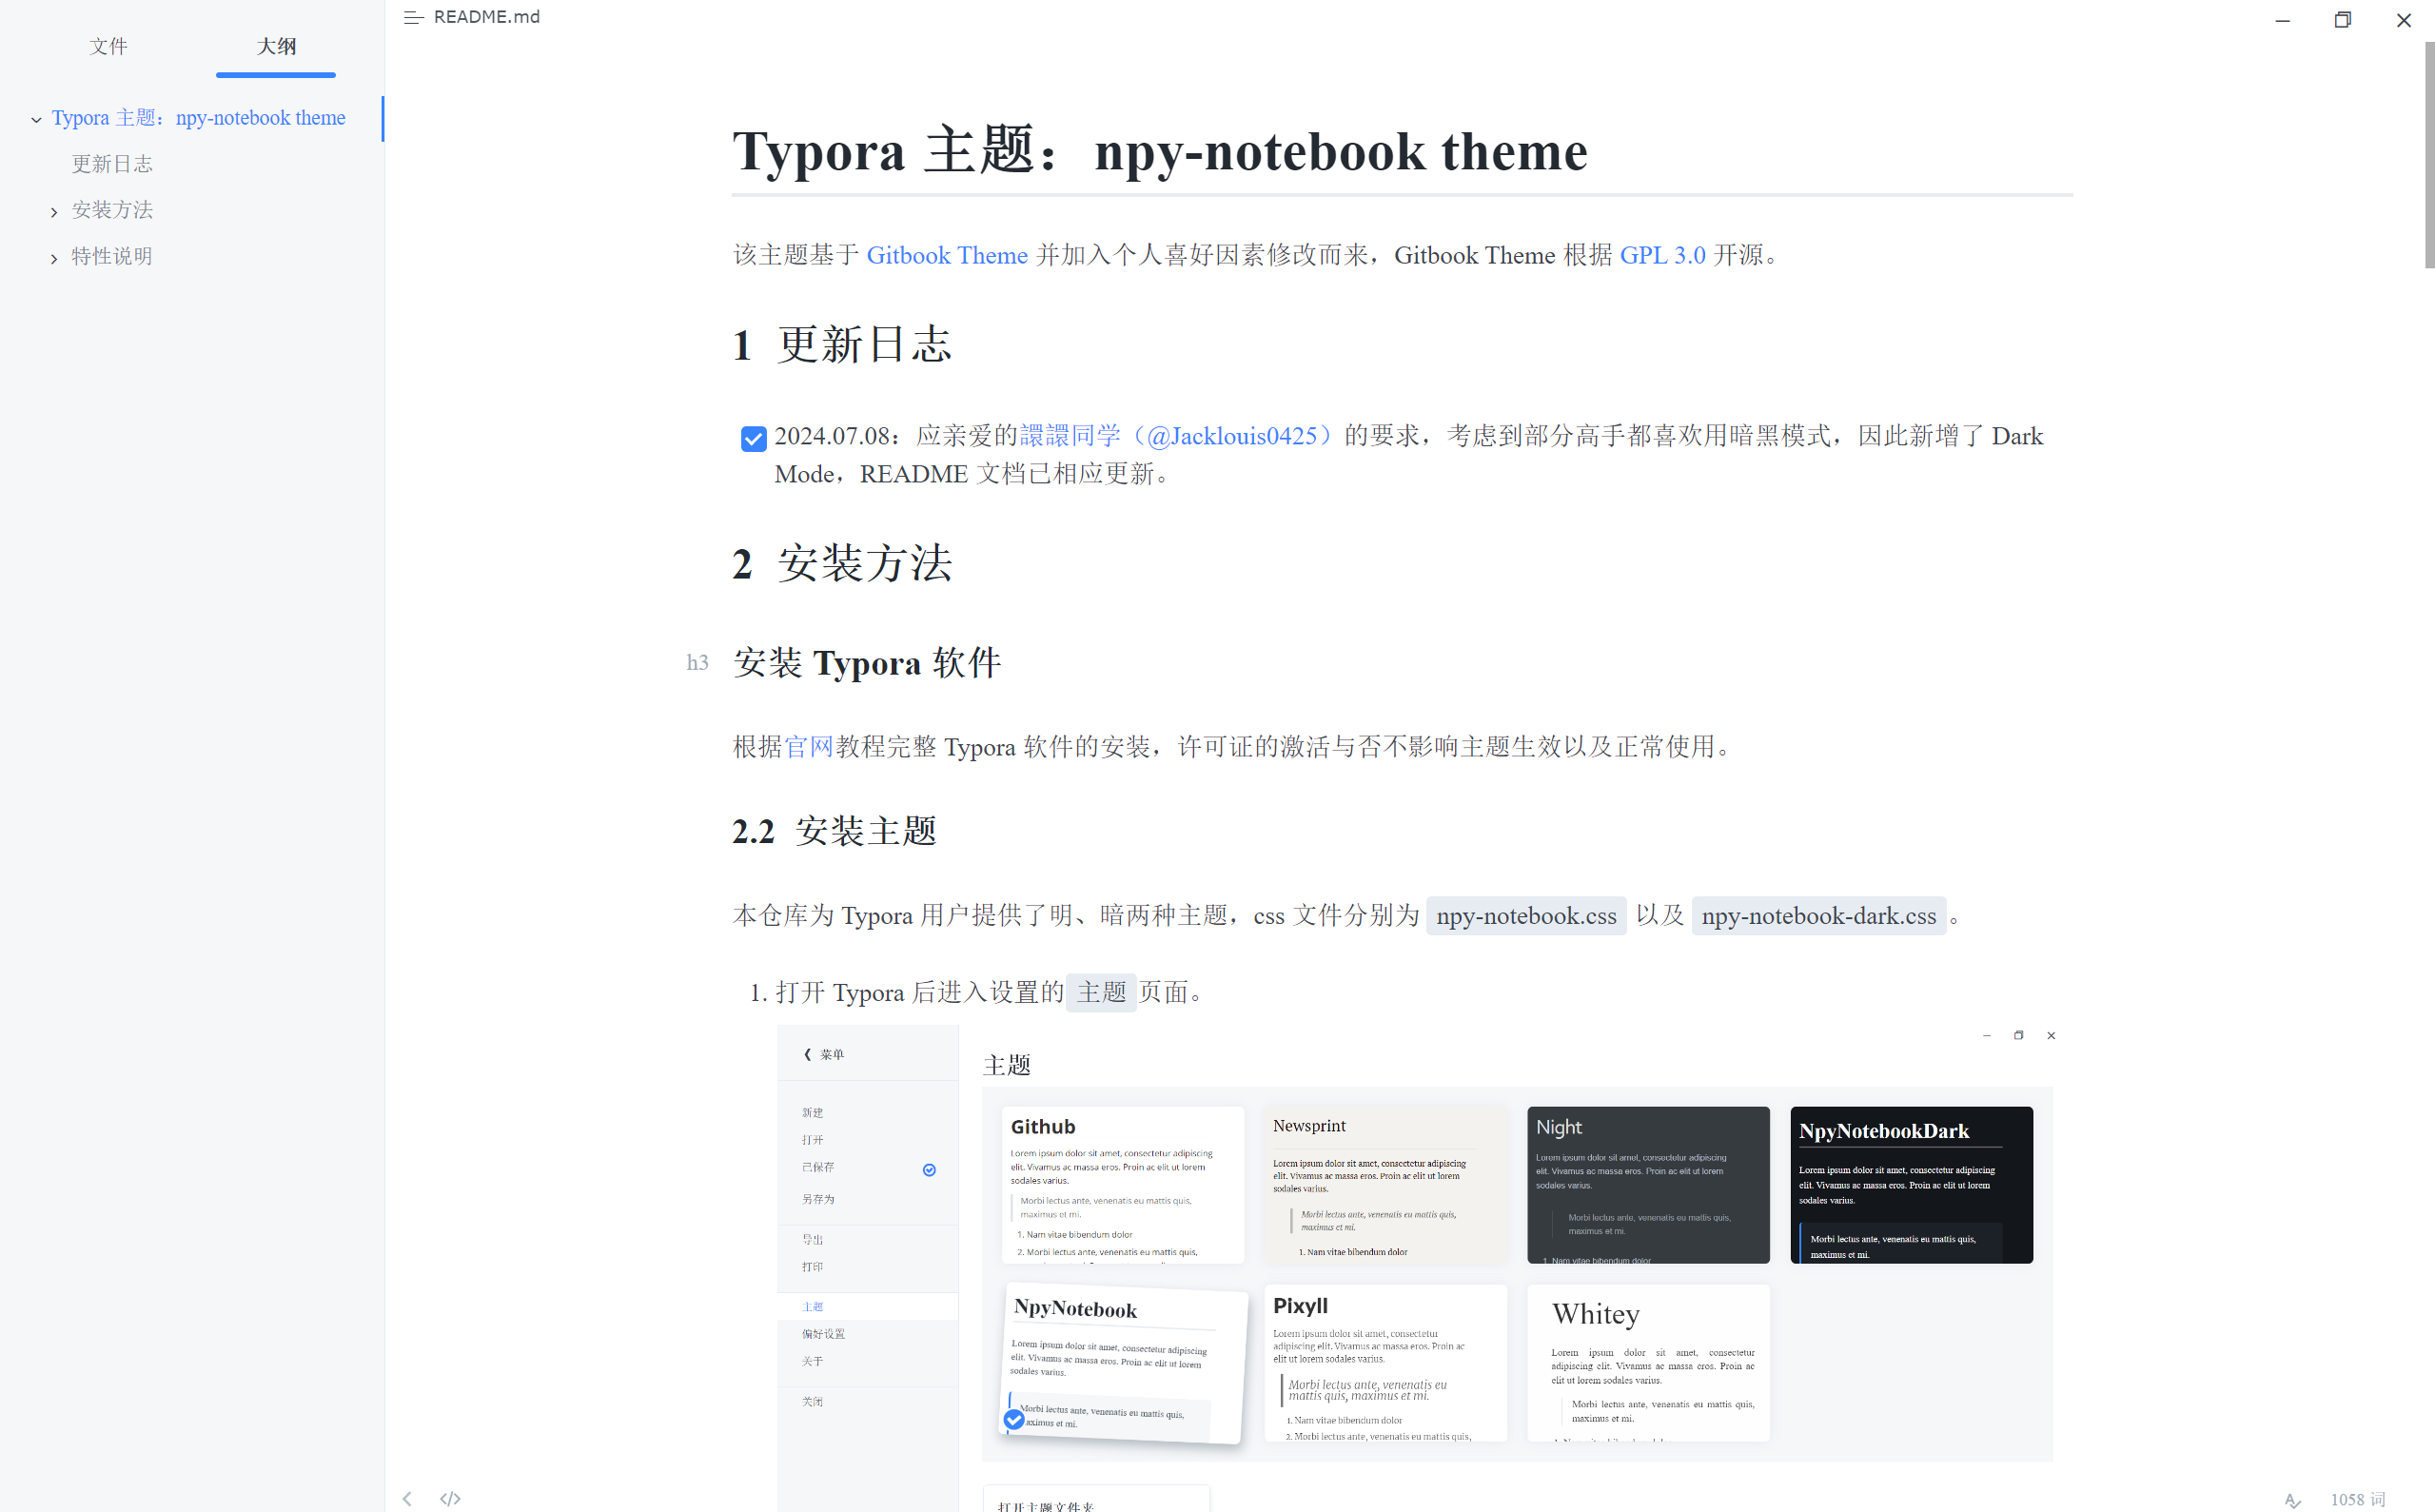The height and width of the screenshot is (1512, 2435).
Task: Click the minimize window icon
Action: 2282,20
